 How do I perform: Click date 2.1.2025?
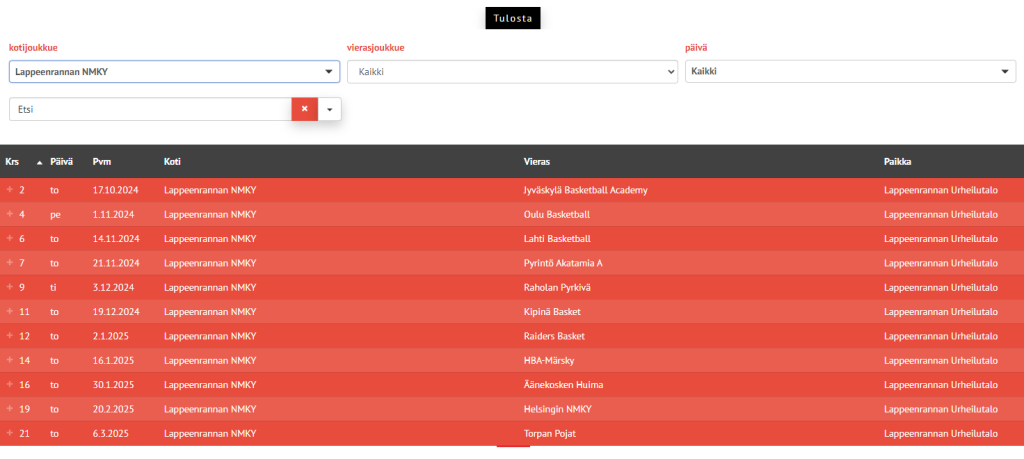click(x=110, y=336)
